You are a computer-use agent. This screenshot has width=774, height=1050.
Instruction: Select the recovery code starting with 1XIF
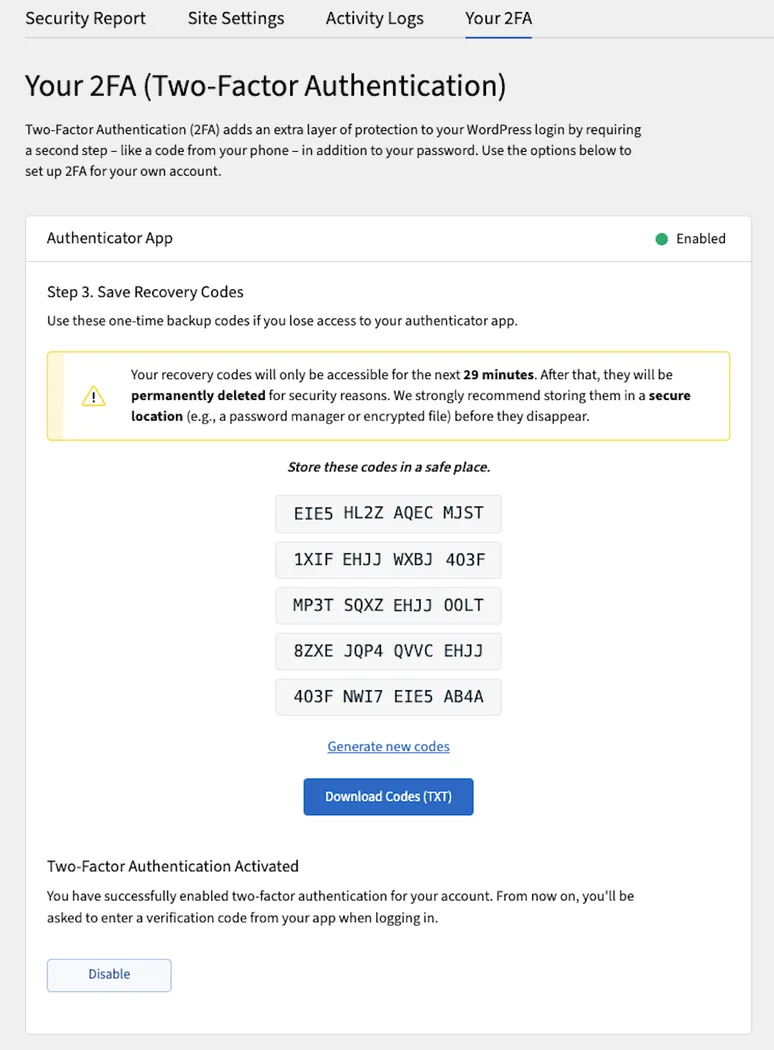pyautogui.click(x=388, y=560)
